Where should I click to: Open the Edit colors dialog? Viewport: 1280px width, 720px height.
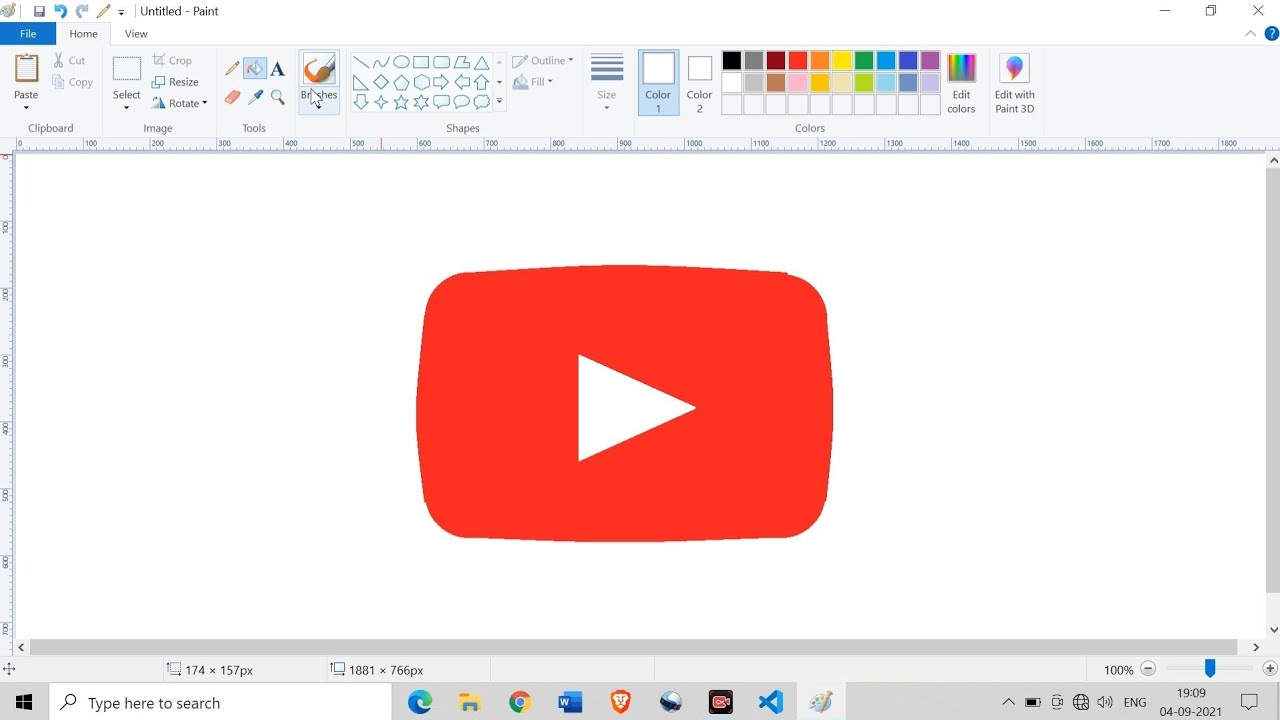click(961, 83)
